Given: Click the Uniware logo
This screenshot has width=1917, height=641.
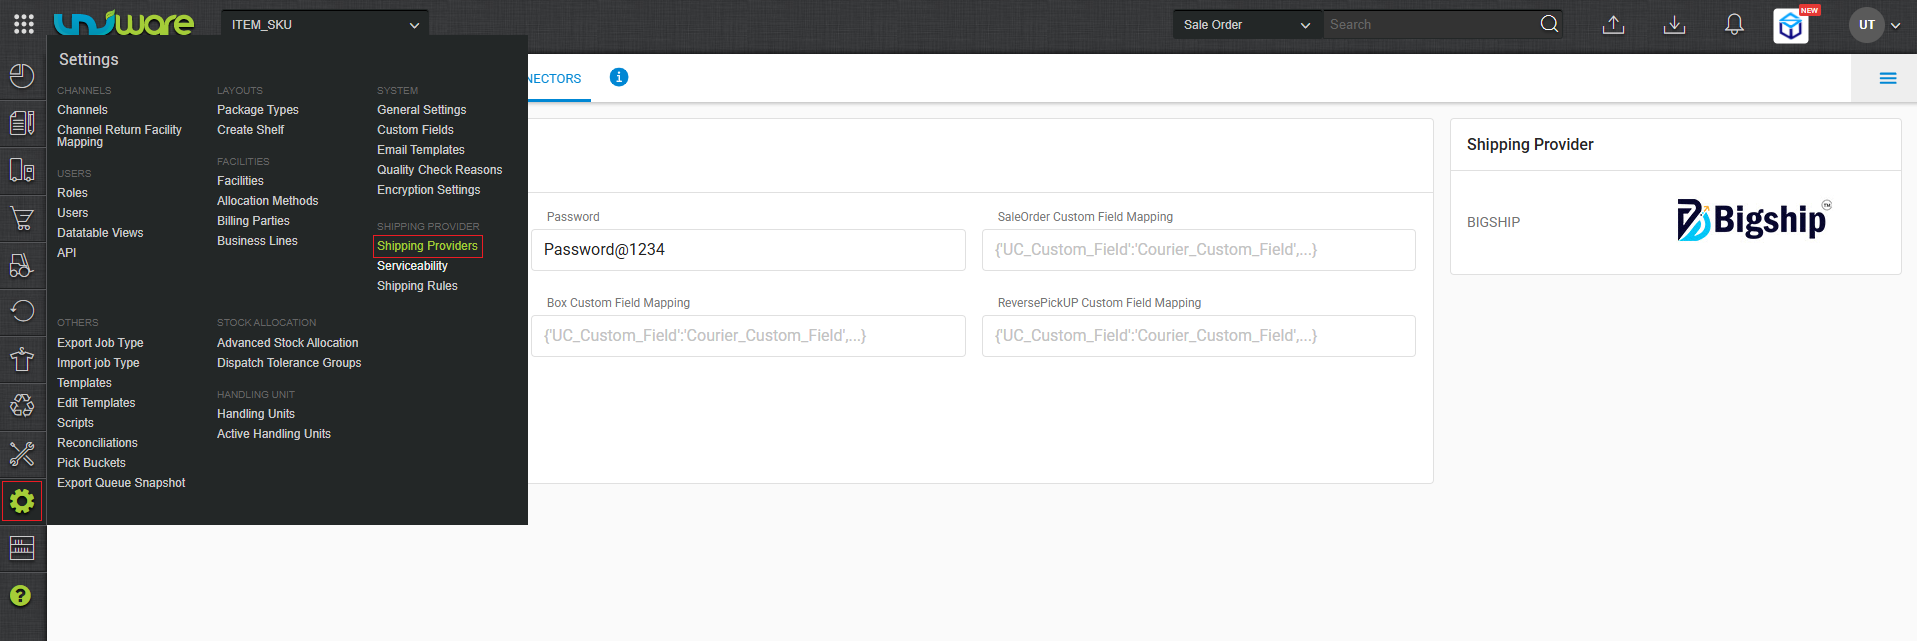Looking at the screenshot, I should (124, 23).
